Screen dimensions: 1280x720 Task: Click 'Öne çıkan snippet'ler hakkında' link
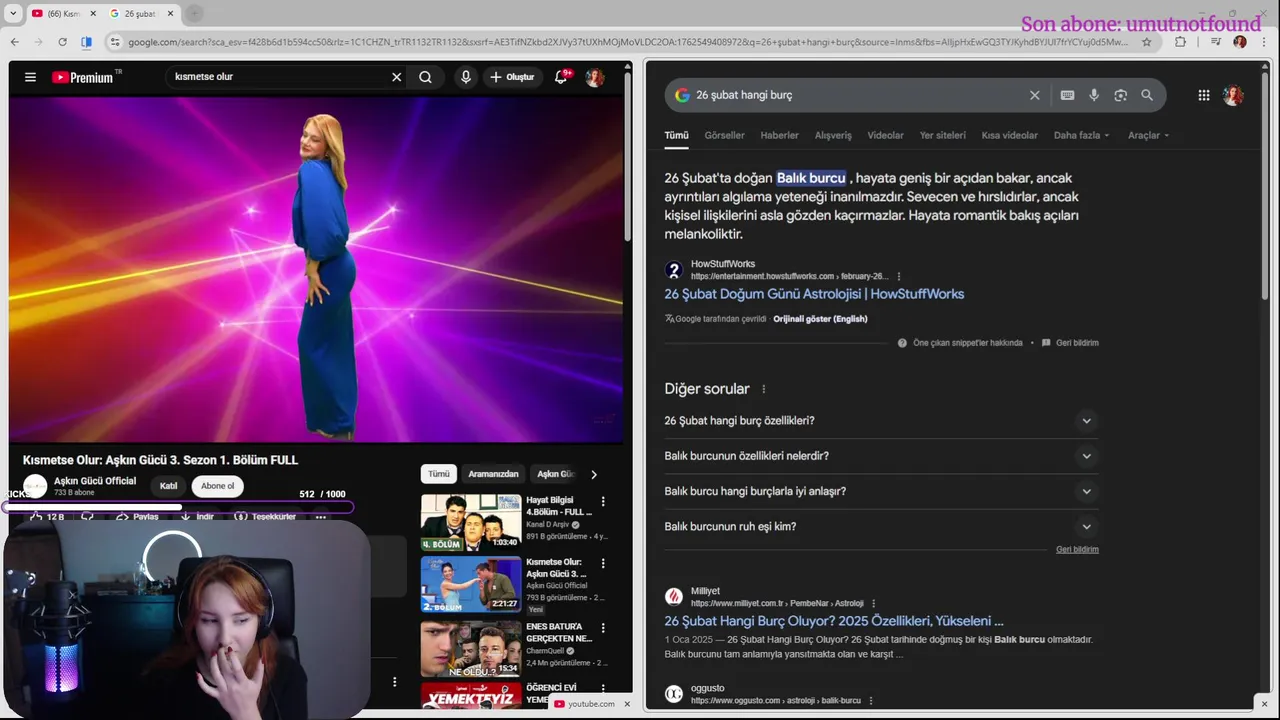point(968,343)
